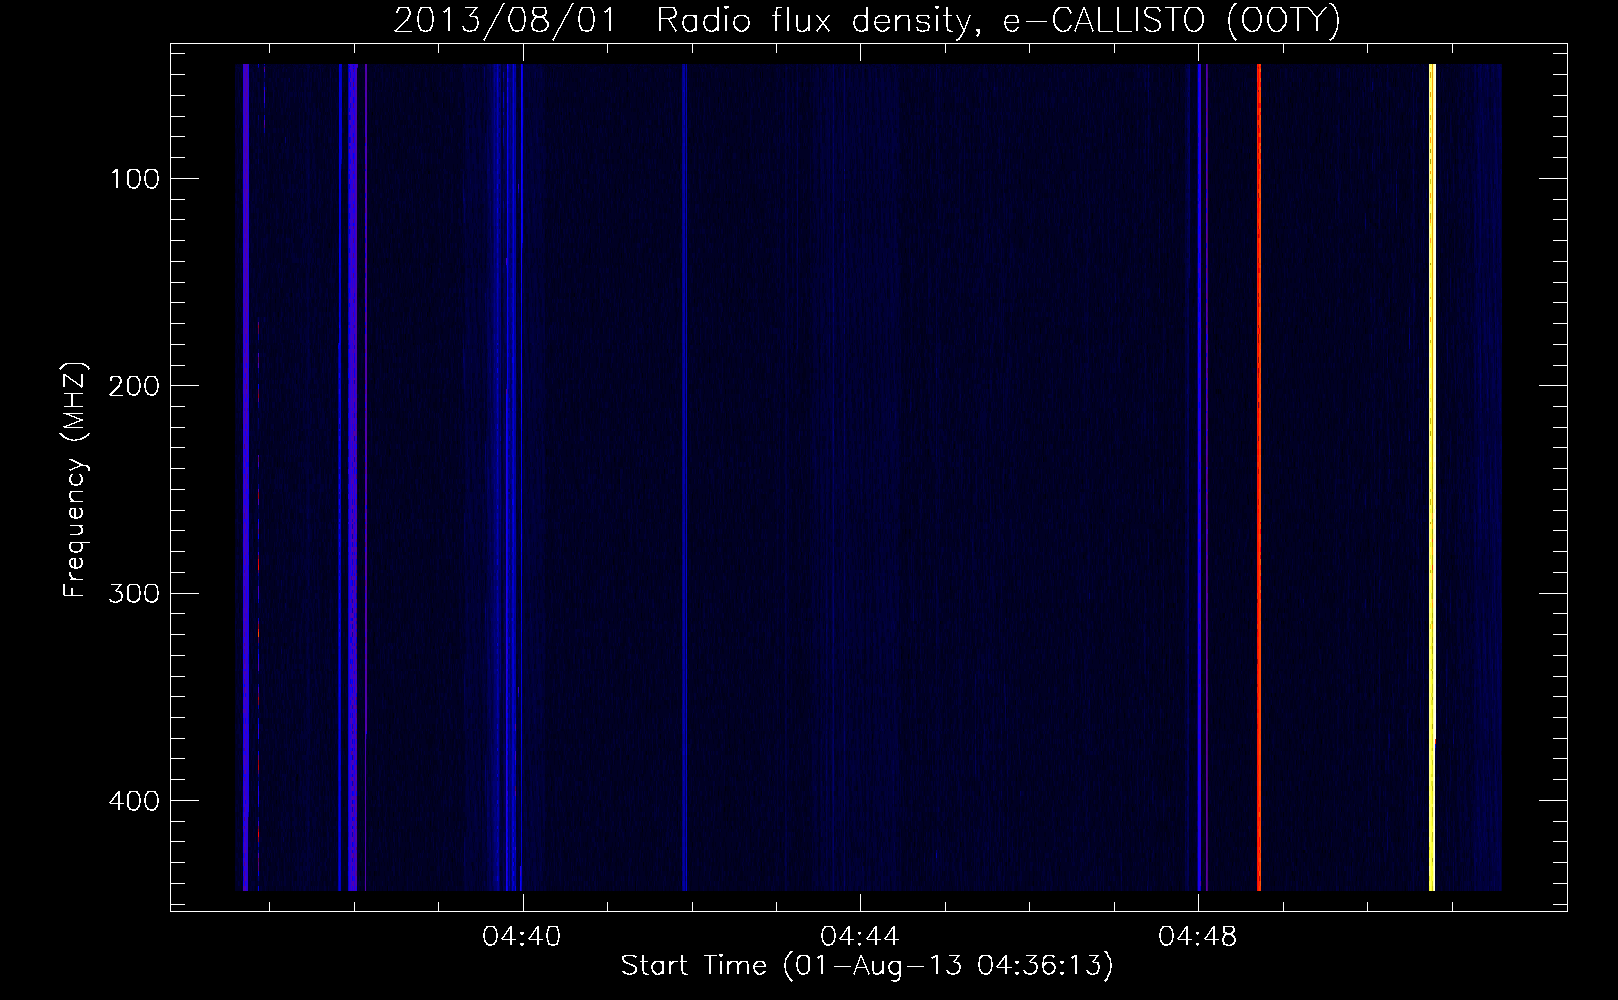The width and height of the screenshot is (1618, 1000).
Task: Select the bright yellow vertical burst line
Action: [x=1432, y=477]
